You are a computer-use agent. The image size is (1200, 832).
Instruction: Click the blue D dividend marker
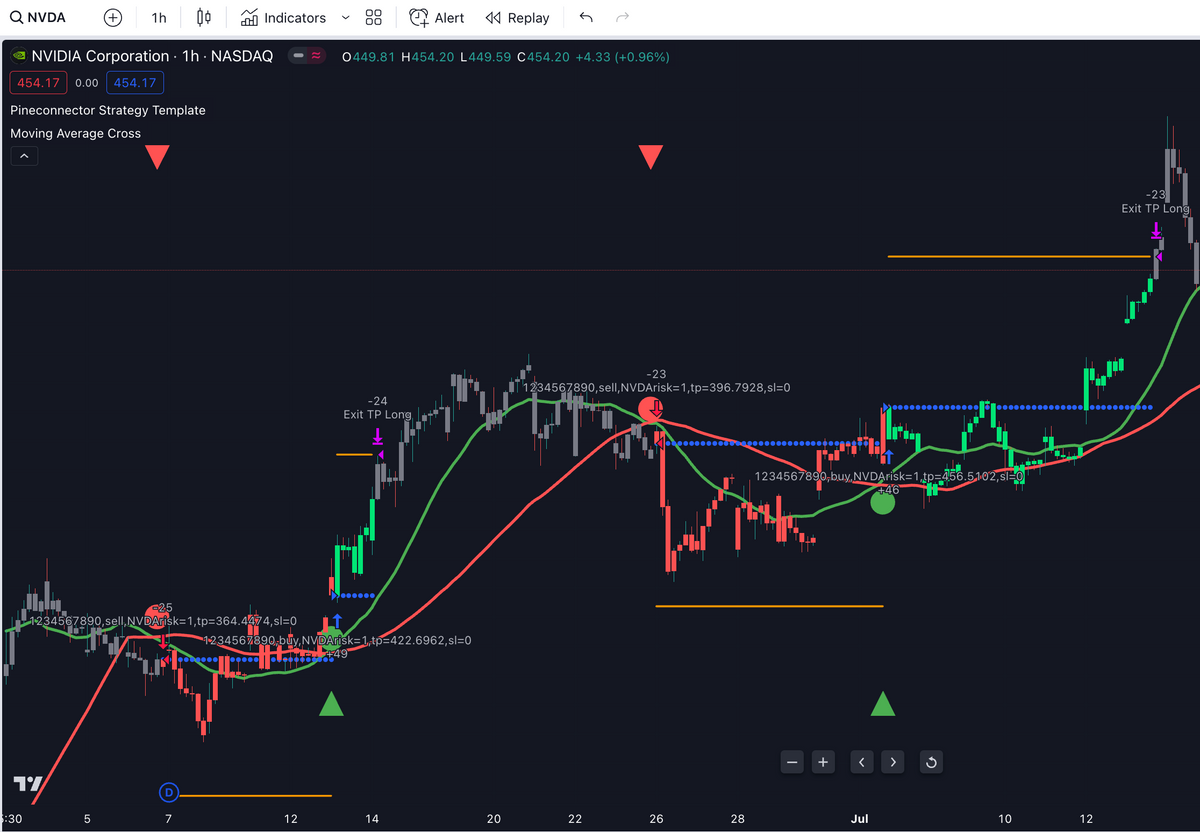tap(168, 793)
